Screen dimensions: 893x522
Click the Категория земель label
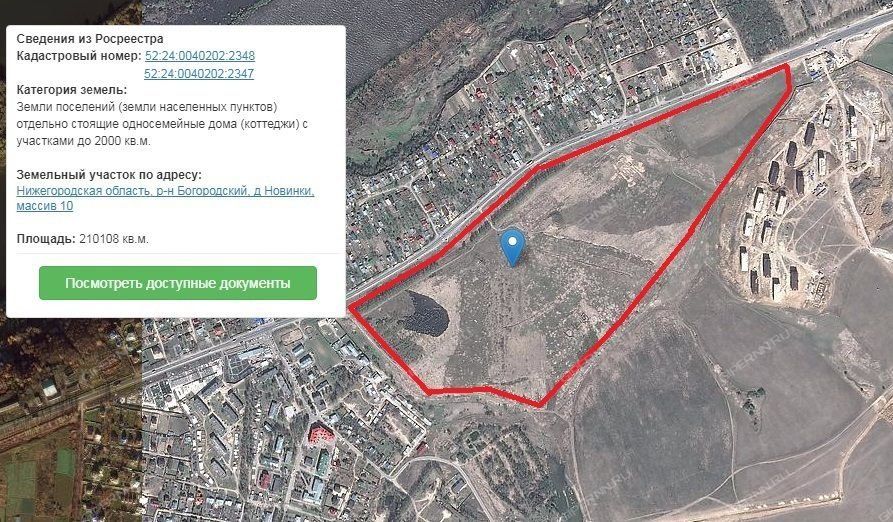[x=72, y=90]
